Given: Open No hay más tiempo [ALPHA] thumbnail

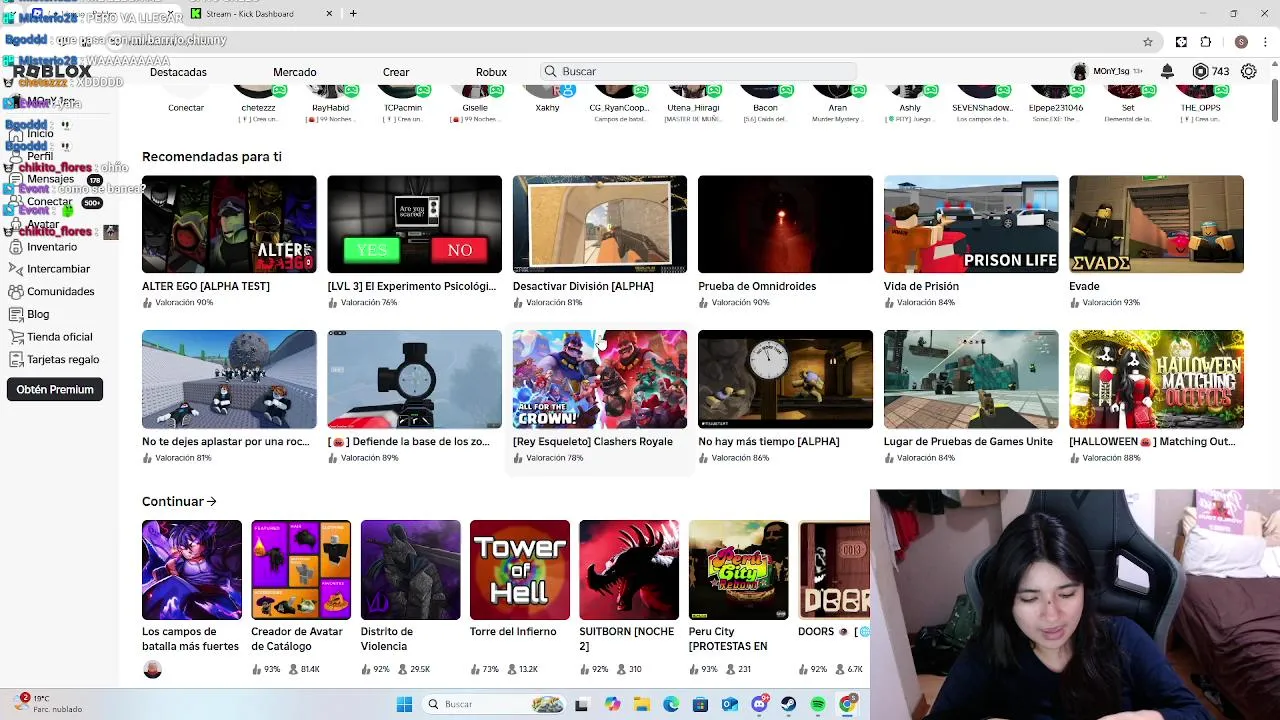Looking at the screenshot, I should point(785,379).
